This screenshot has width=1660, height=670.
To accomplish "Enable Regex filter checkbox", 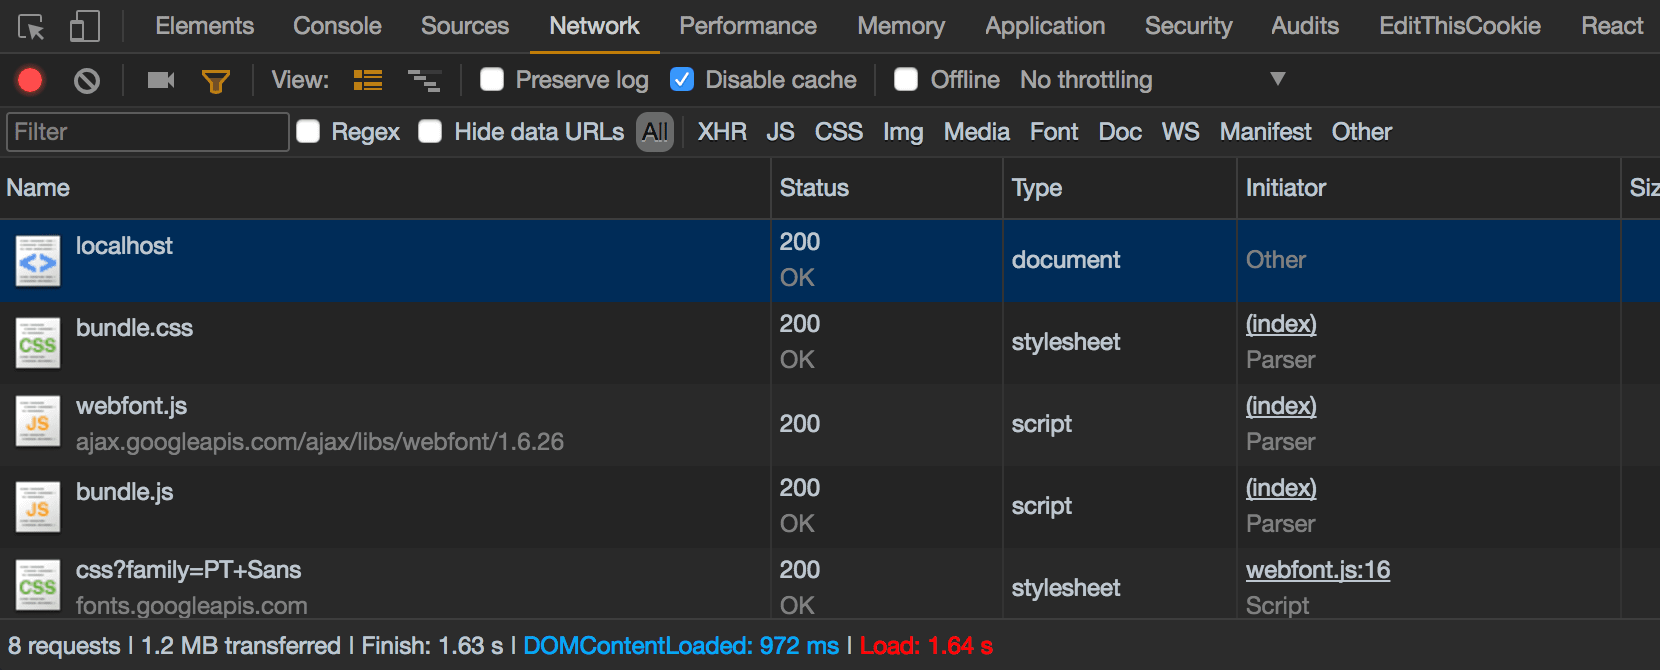I will click(x=308, y=131).
